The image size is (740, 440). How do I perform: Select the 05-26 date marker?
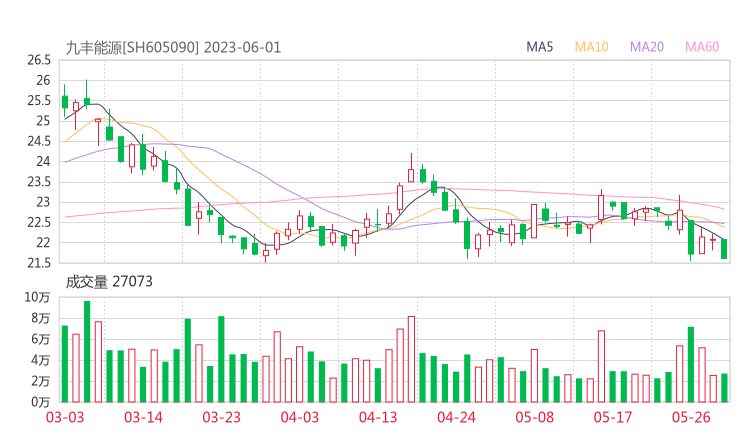pos(691,417)
